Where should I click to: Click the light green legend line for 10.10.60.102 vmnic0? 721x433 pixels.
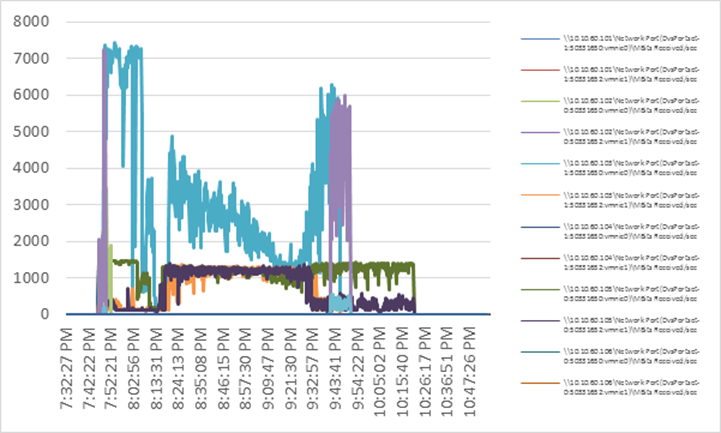[540, 101]
